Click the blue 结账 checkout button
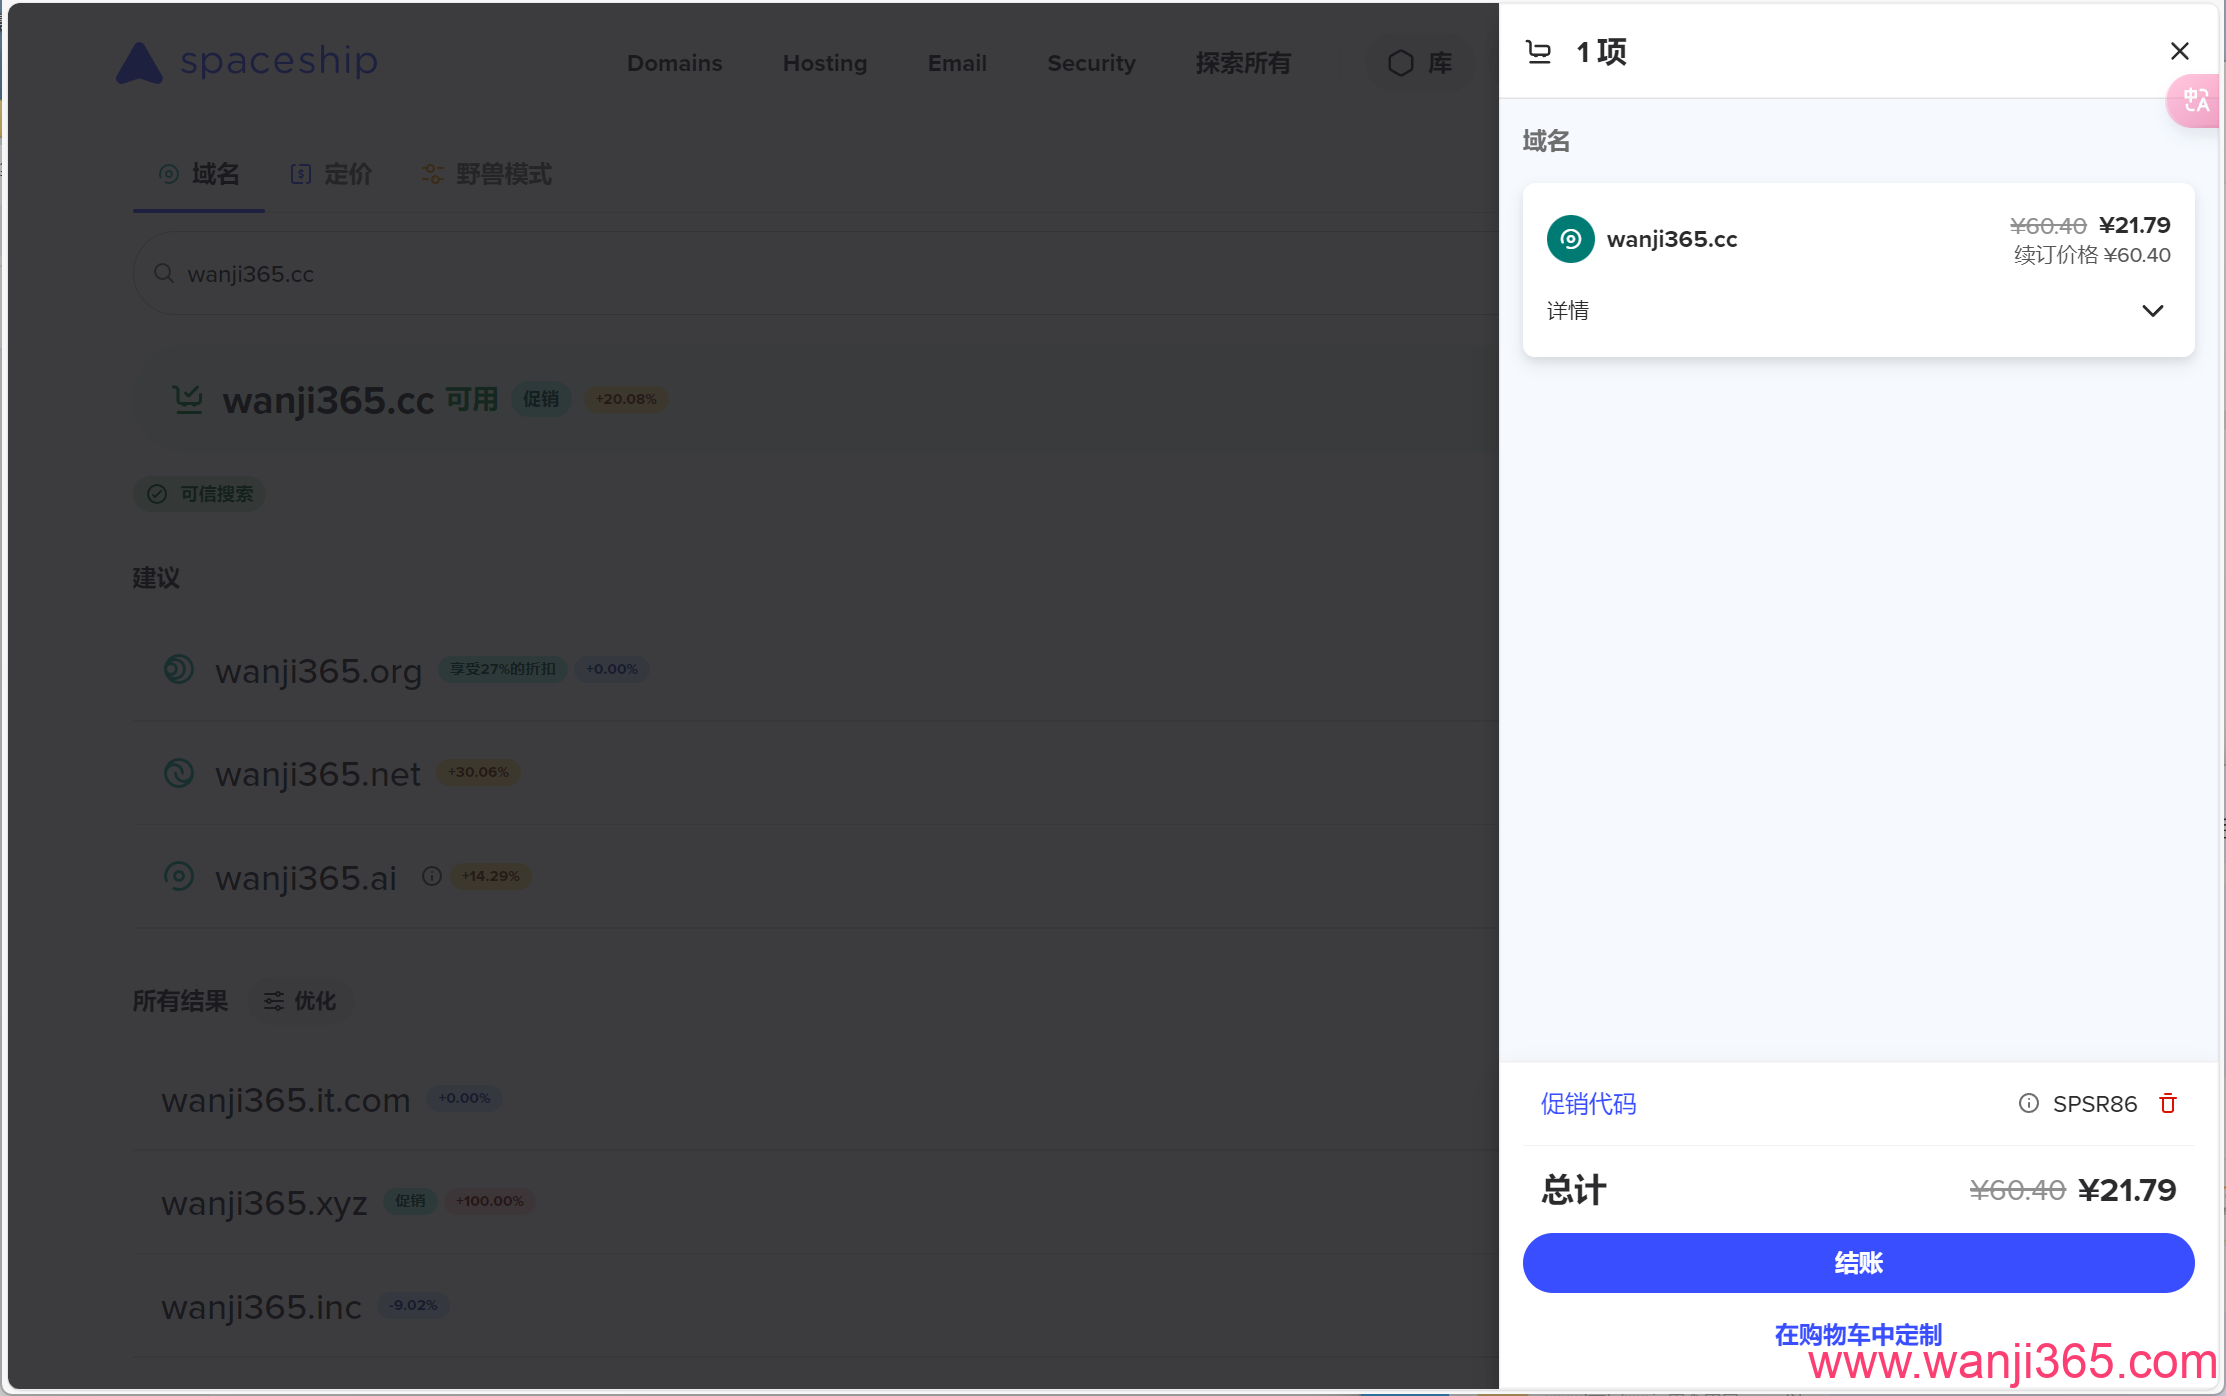This screenshot has width=2226, height=1396. pyautogui.click(x=1858, y=1263)
